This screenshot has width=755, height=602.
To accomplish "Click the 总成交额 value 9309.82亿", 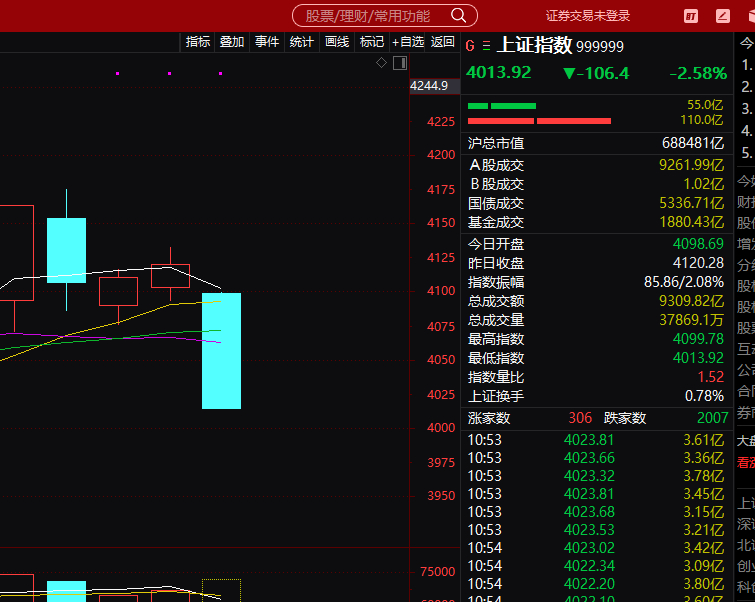I will 691,301.
